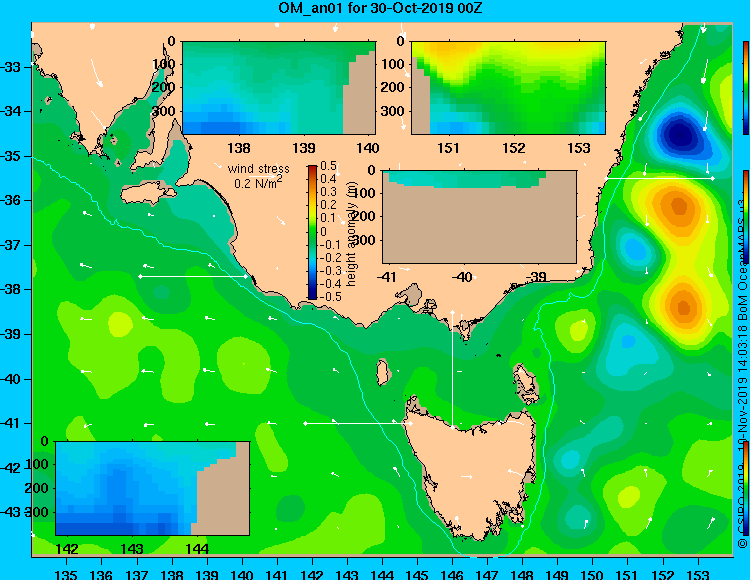Open the depth section inset spanning 142 to 144

pos(153,488)
